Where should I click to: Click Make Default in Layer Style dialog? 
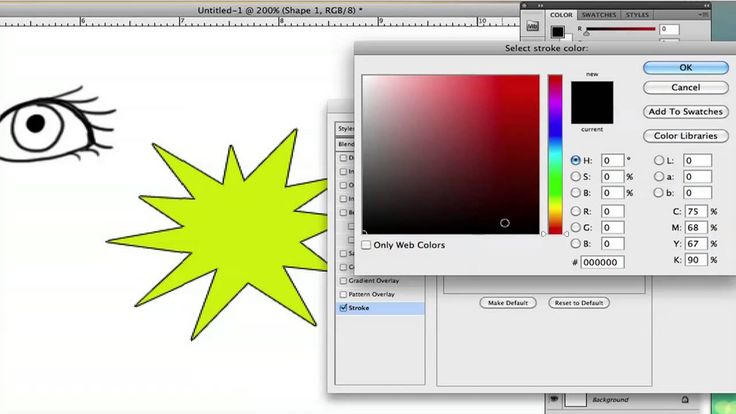[x=508, y=303]
